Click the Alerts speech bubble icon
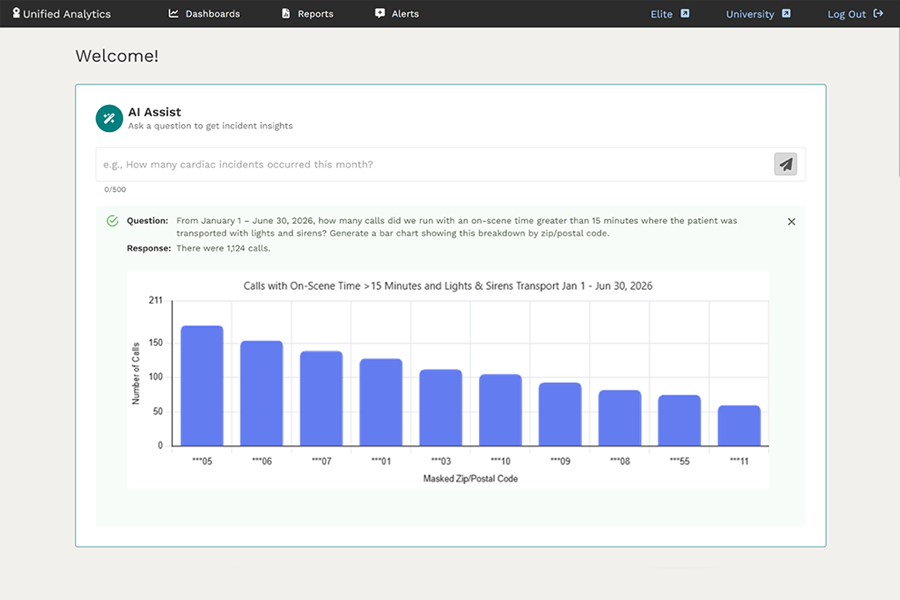The height and width of the screenshot is (600, 900). (380, 13)
